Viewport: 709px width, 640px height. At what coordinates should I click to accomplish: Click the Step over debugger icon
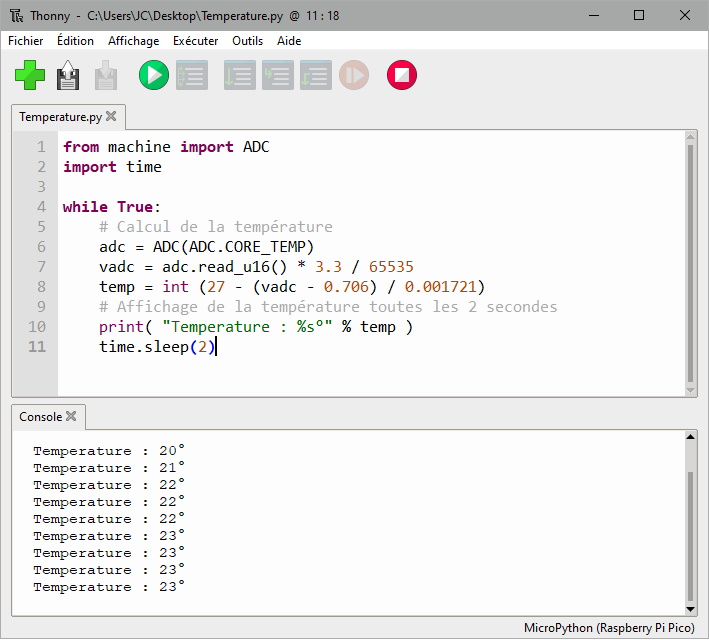[x=239, y=75]
